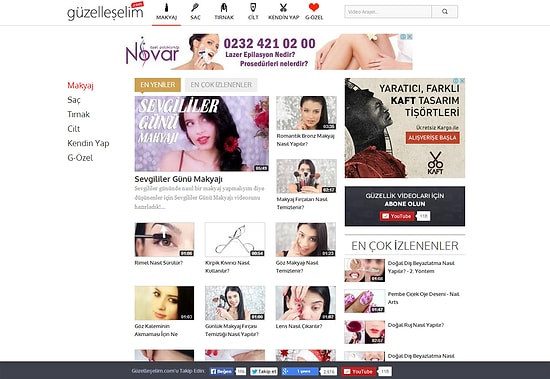The image size is (550, 379).
Task: Click the Google+ follow button in footer
Action: tap(300, 371)
